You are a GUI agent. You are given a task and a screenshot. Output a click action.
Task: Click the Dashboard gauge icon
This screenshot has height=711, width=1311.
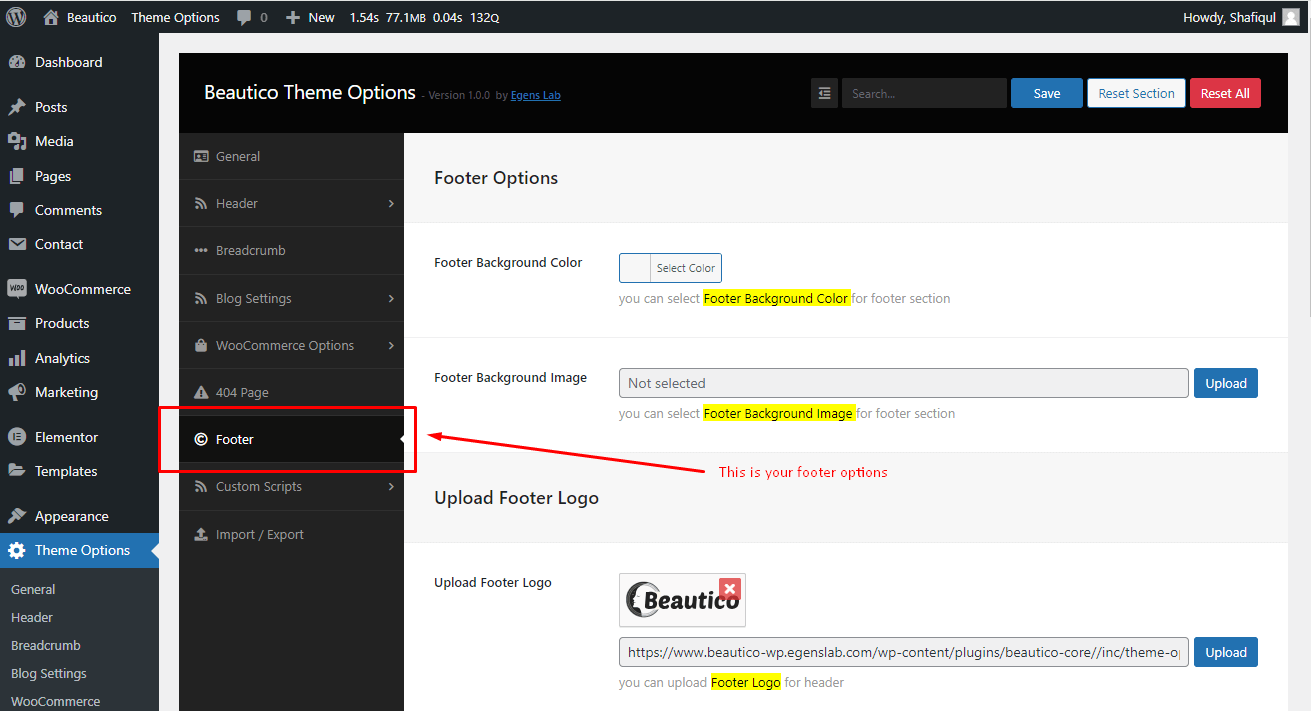coord(17,62)
